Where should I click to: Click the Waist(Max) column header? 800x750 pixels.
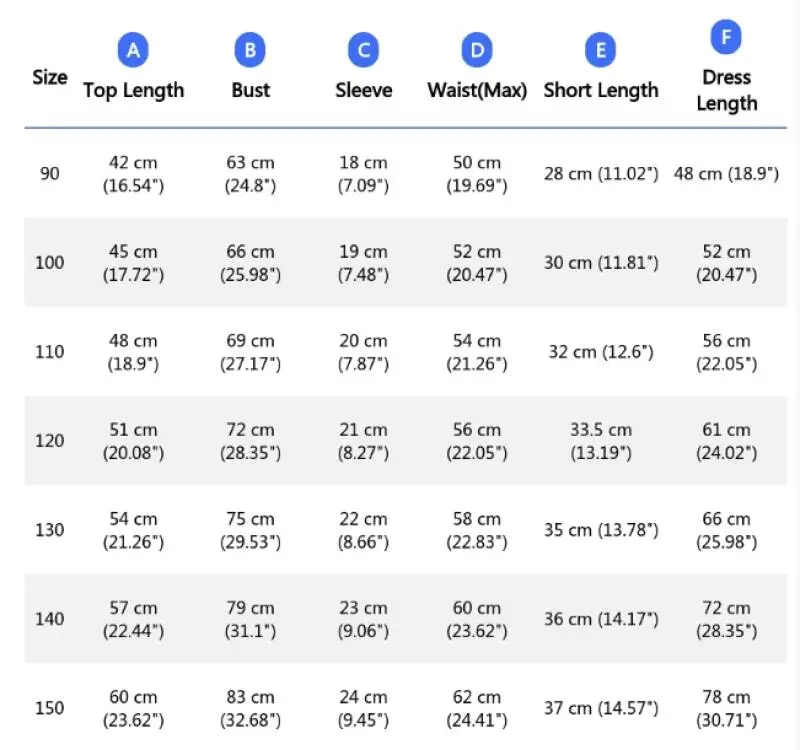coord(477,90)
